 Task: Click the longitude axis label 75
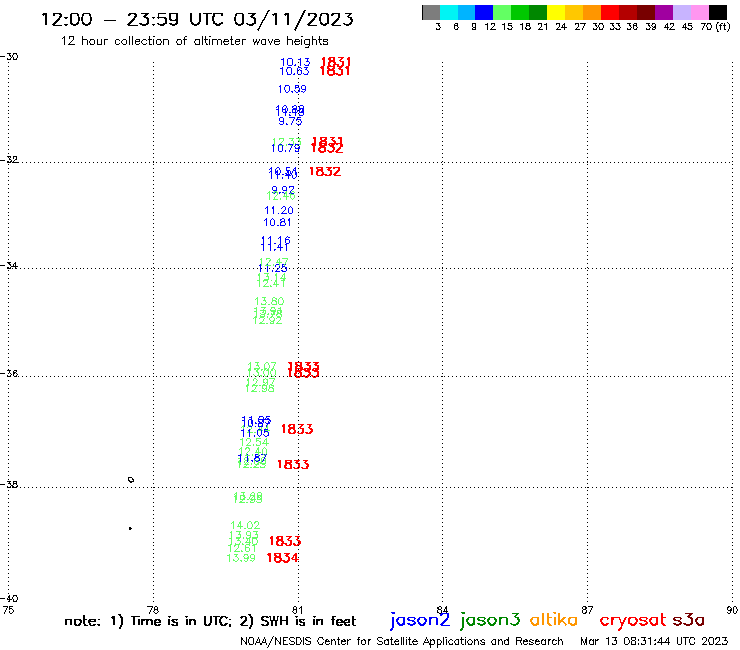[8, 610]
